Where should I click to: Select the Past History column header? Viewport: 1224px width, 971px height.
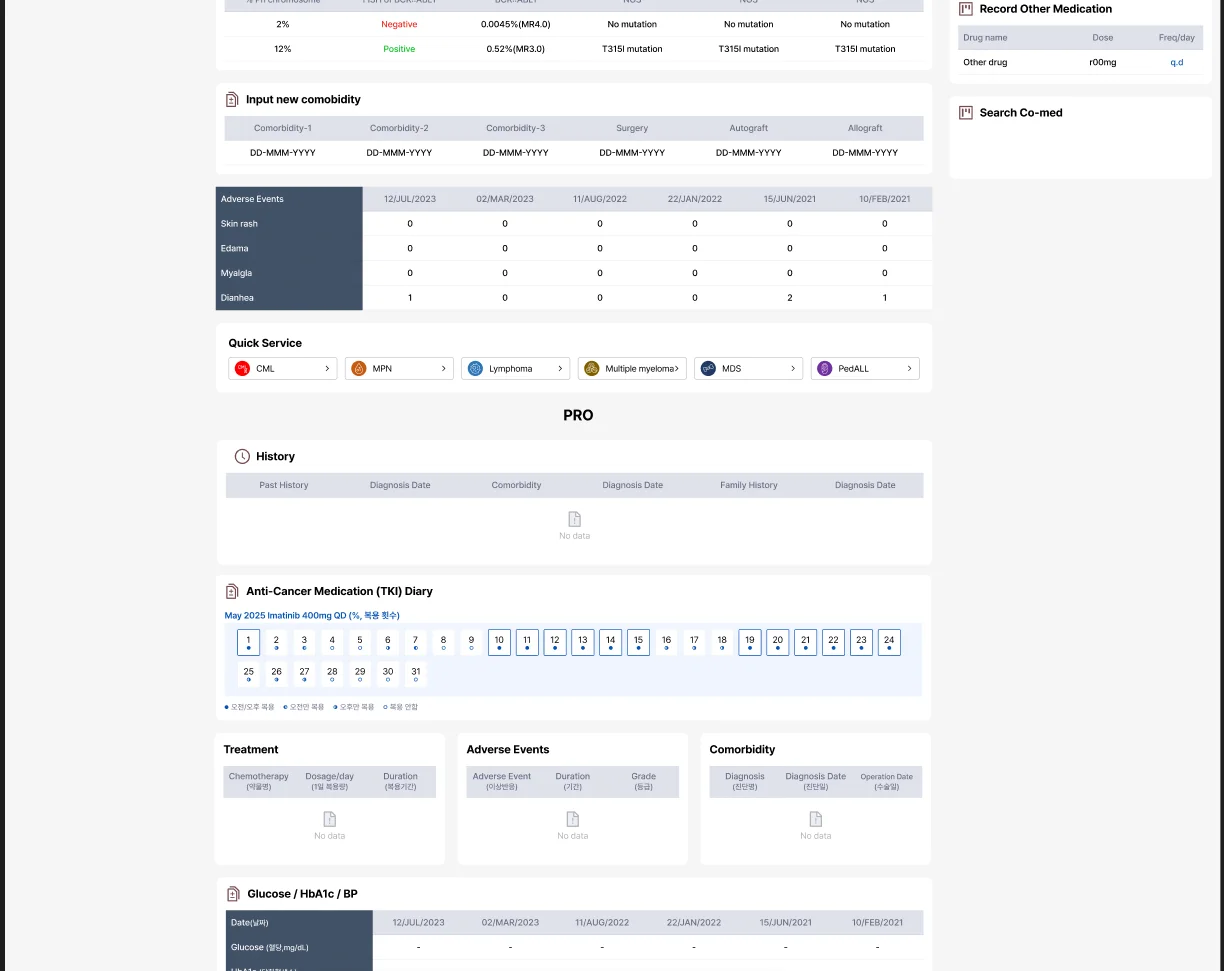pyautogui.click(x=284, y=485)
